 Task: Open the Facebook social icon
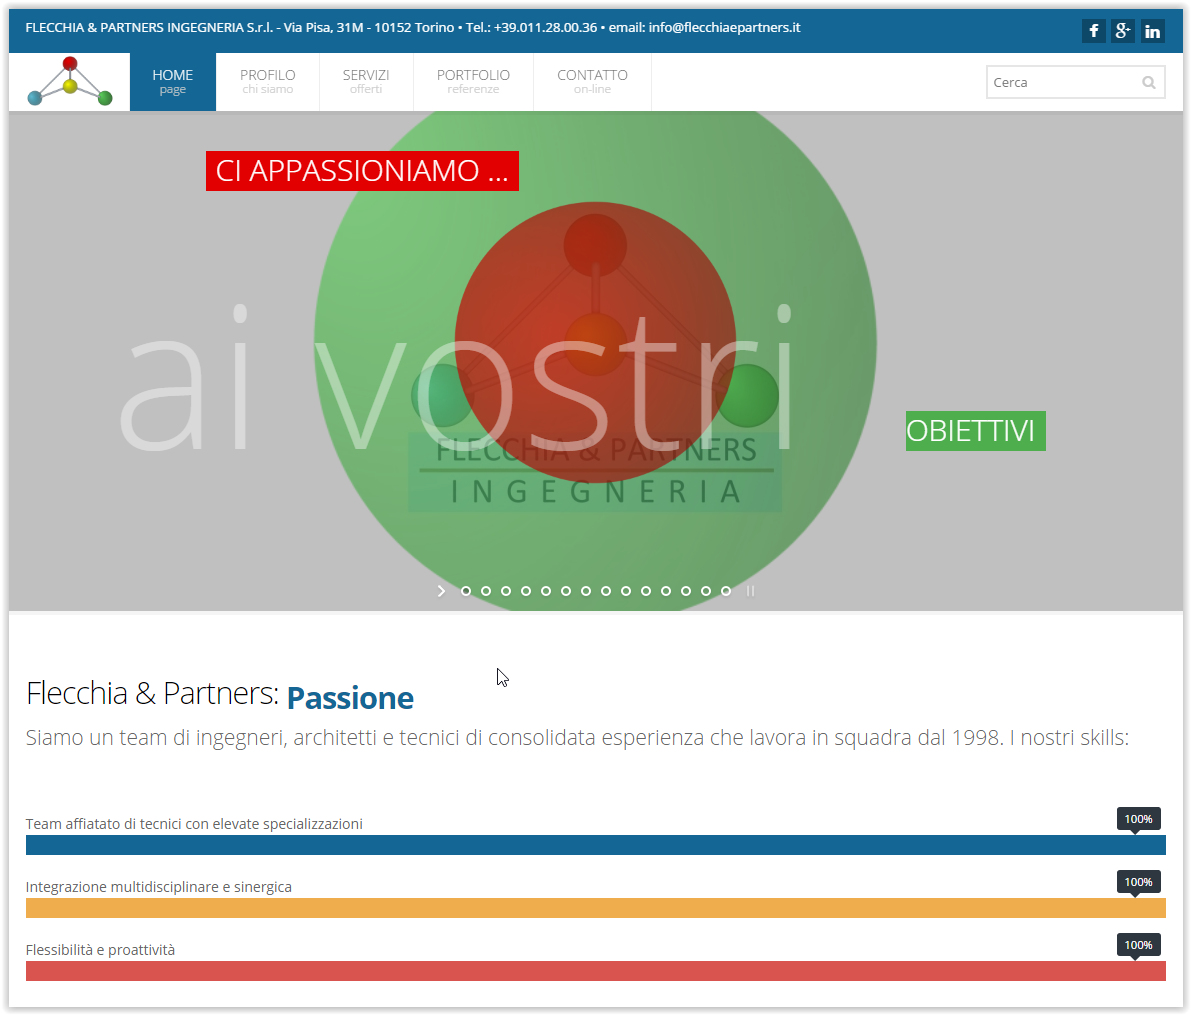click(x=1093, y=31)
